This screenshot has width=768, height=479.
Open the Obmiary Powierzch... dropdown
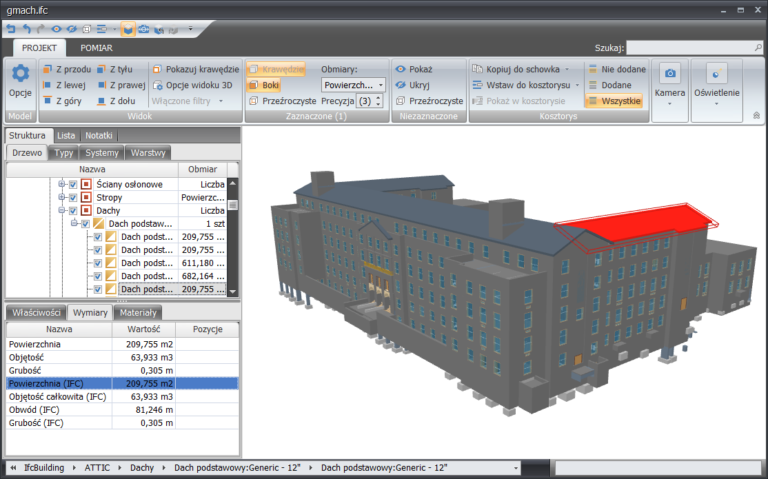pyautogui.click(x=353, y=85)
